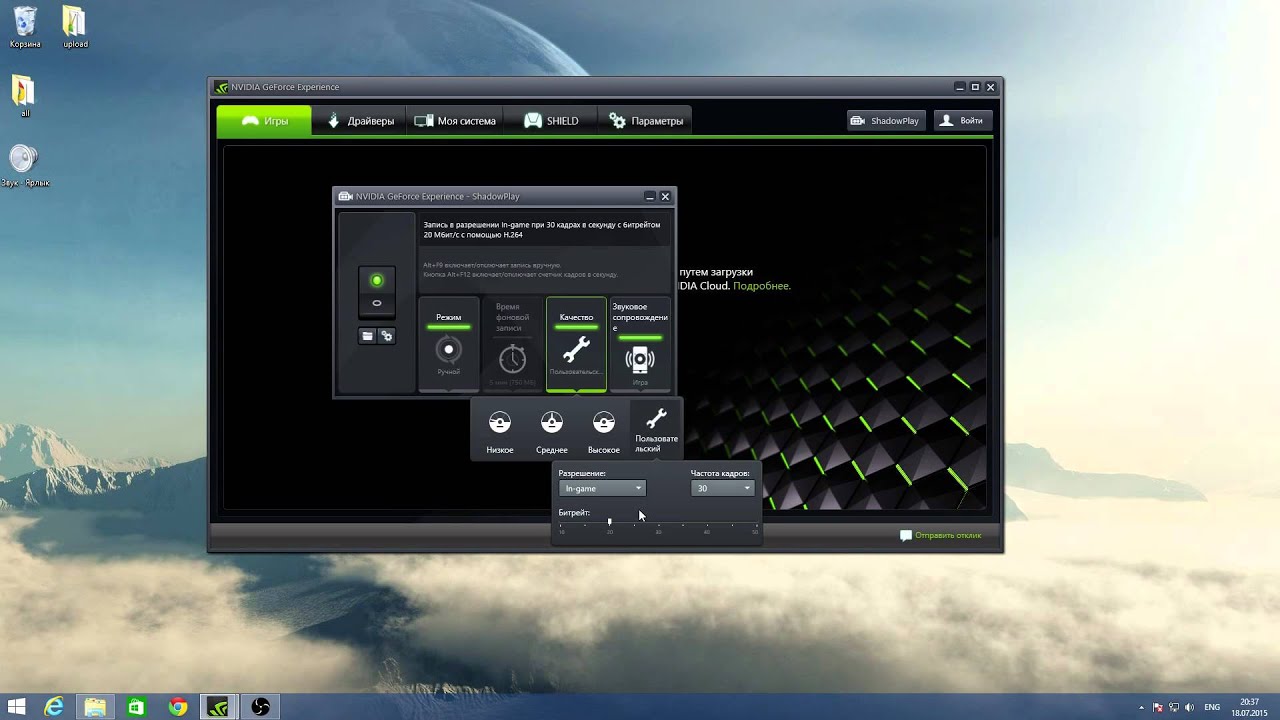Open the SHIELD tab
This screenshot has height=720, width=1280.
click(x=551, y=121)
